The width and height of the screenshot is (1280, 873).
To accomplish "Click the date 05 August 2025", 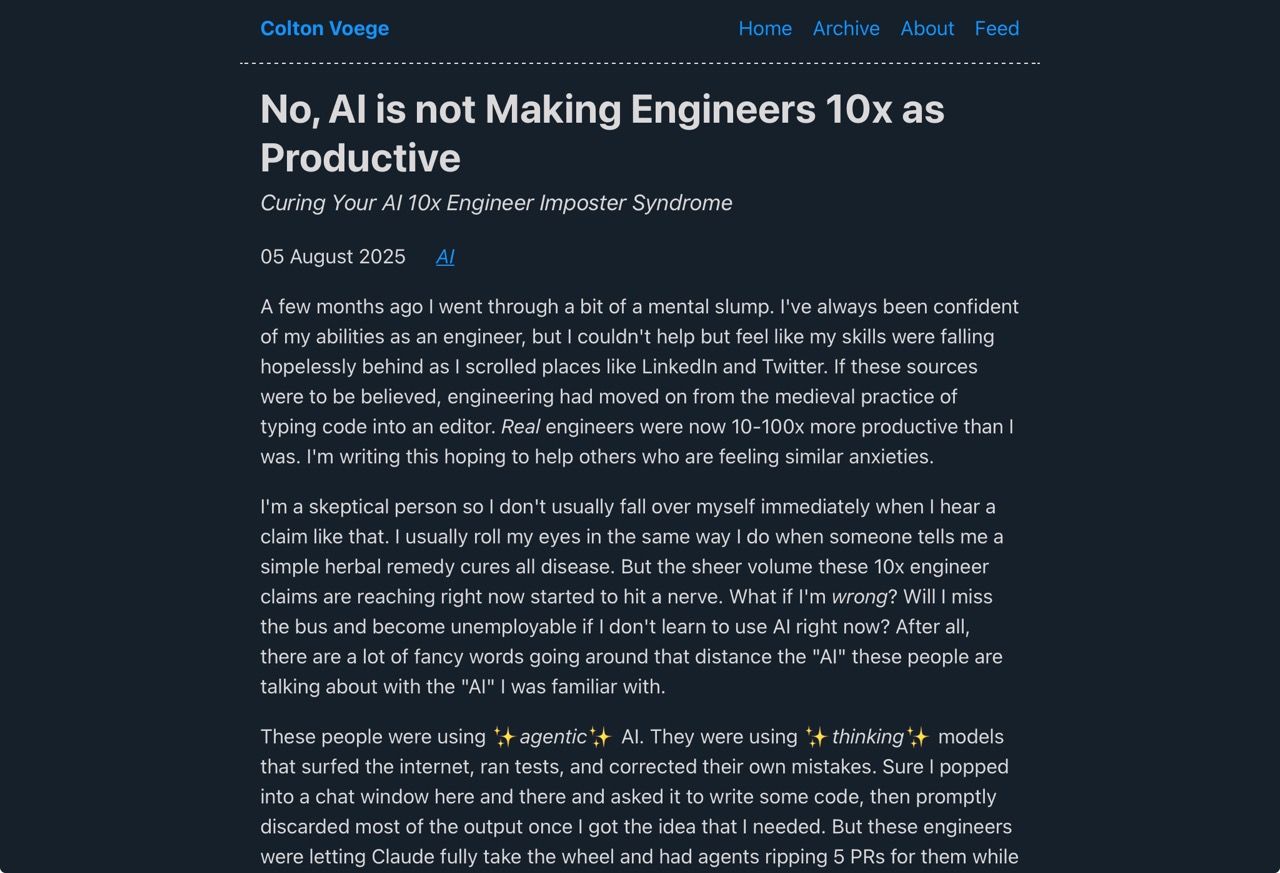I will point(333,257).
